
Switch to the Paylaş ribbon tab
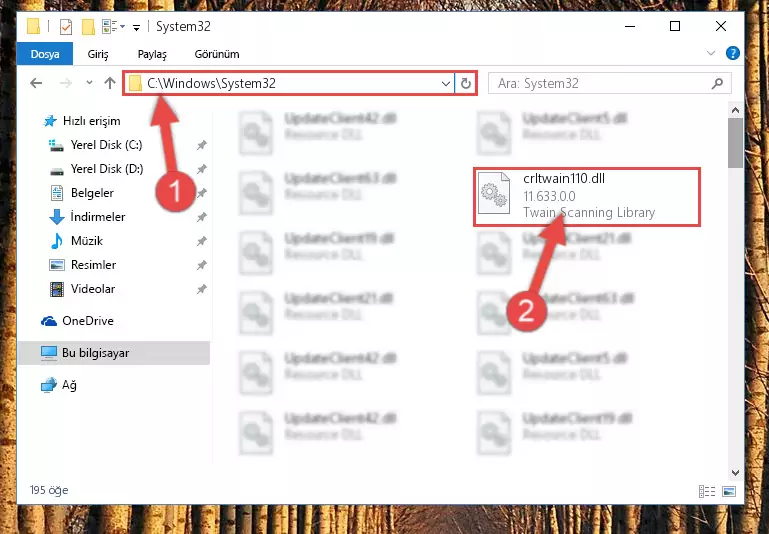152,54
